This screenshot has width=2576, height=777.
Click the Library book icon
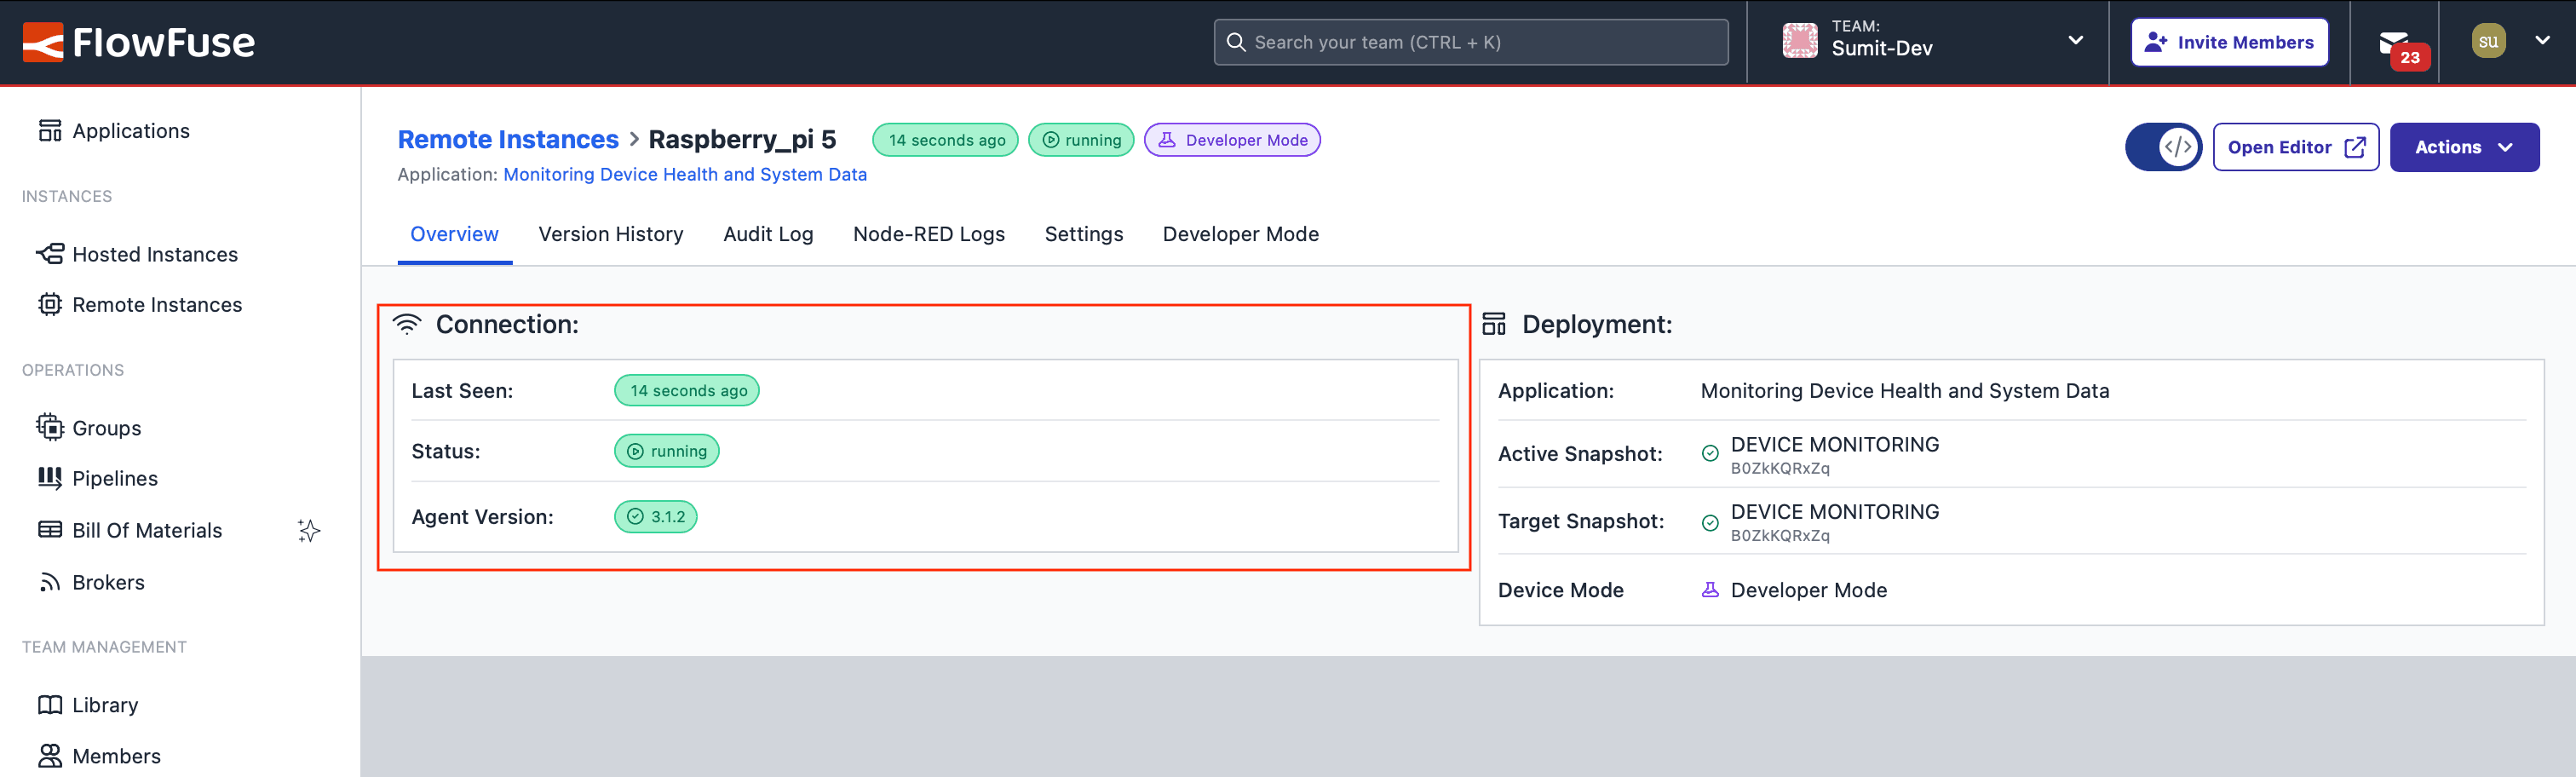[49, 704]
